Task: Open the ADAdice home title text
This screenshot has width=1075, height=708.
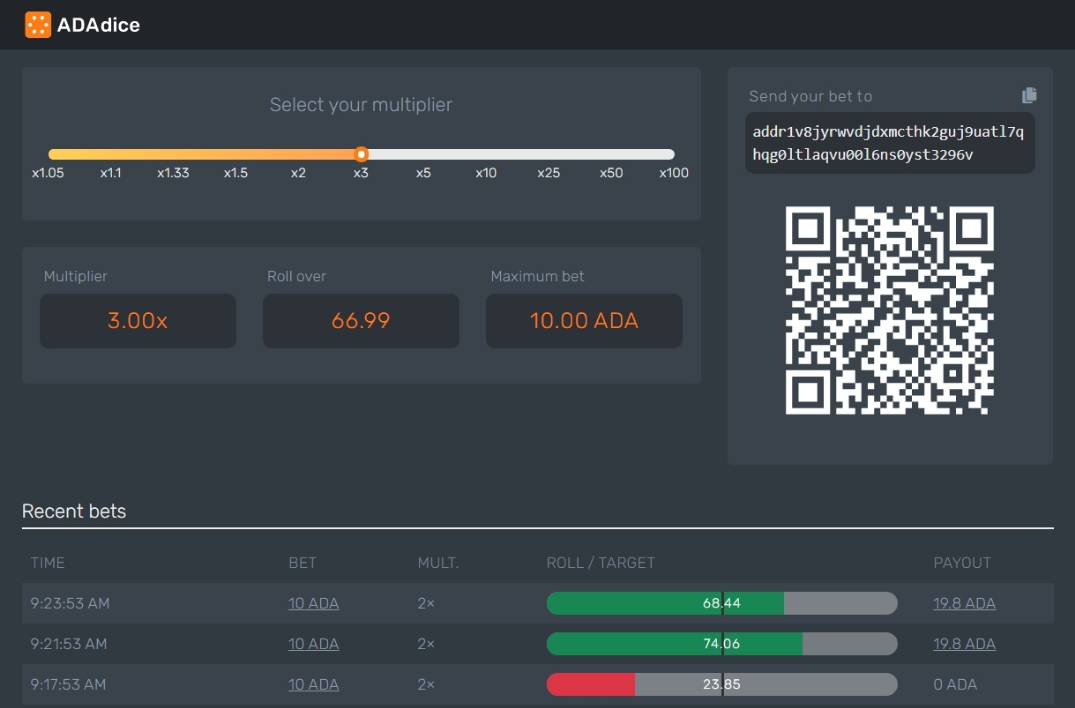Action: [98, 25]
